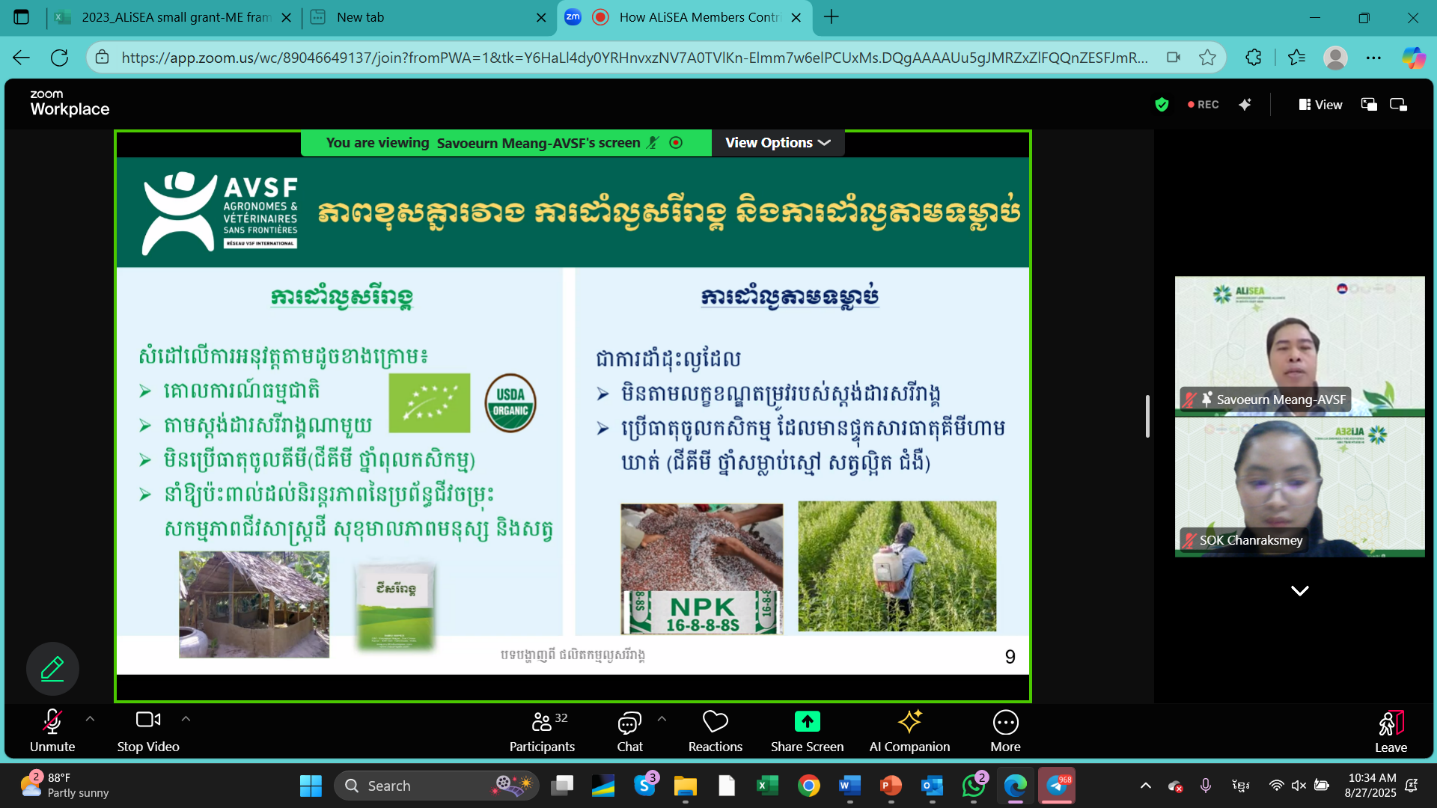This screenshot has height=808, width=1437.
Task: Expand audio settings arrow beside Unmute
Action: point(90,719)
